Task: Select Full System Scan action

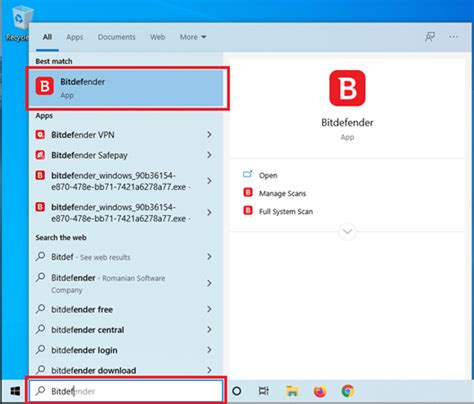Action: point(286,211)
